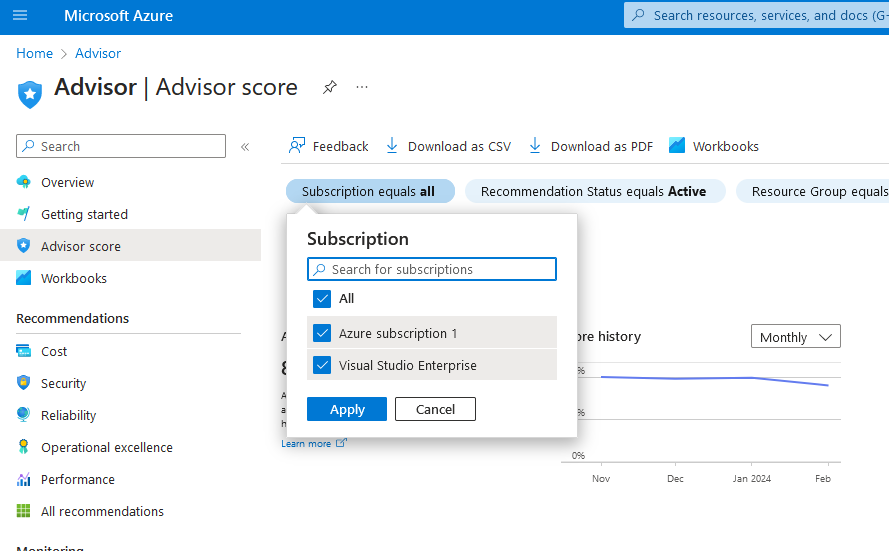Focus the Search for subscriptions field
Viewport: 889px width, 551px height.
(431, 269)
